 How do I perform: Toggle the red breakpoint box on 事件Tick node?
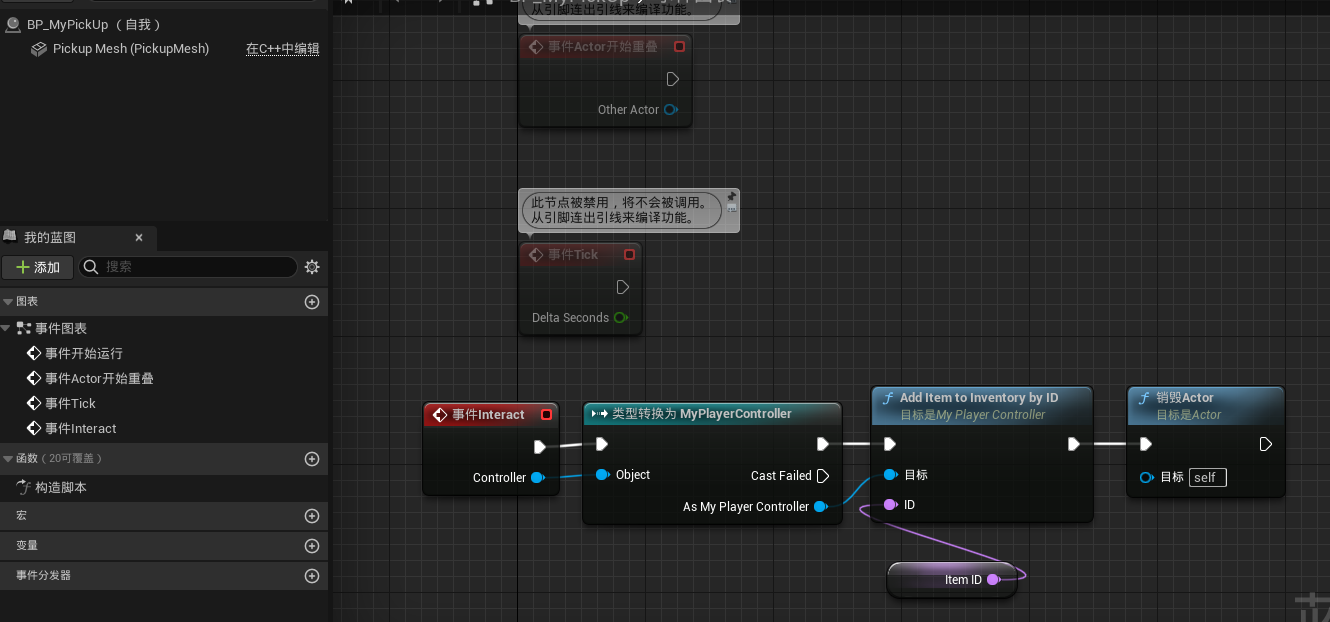(x=629, y=255)
